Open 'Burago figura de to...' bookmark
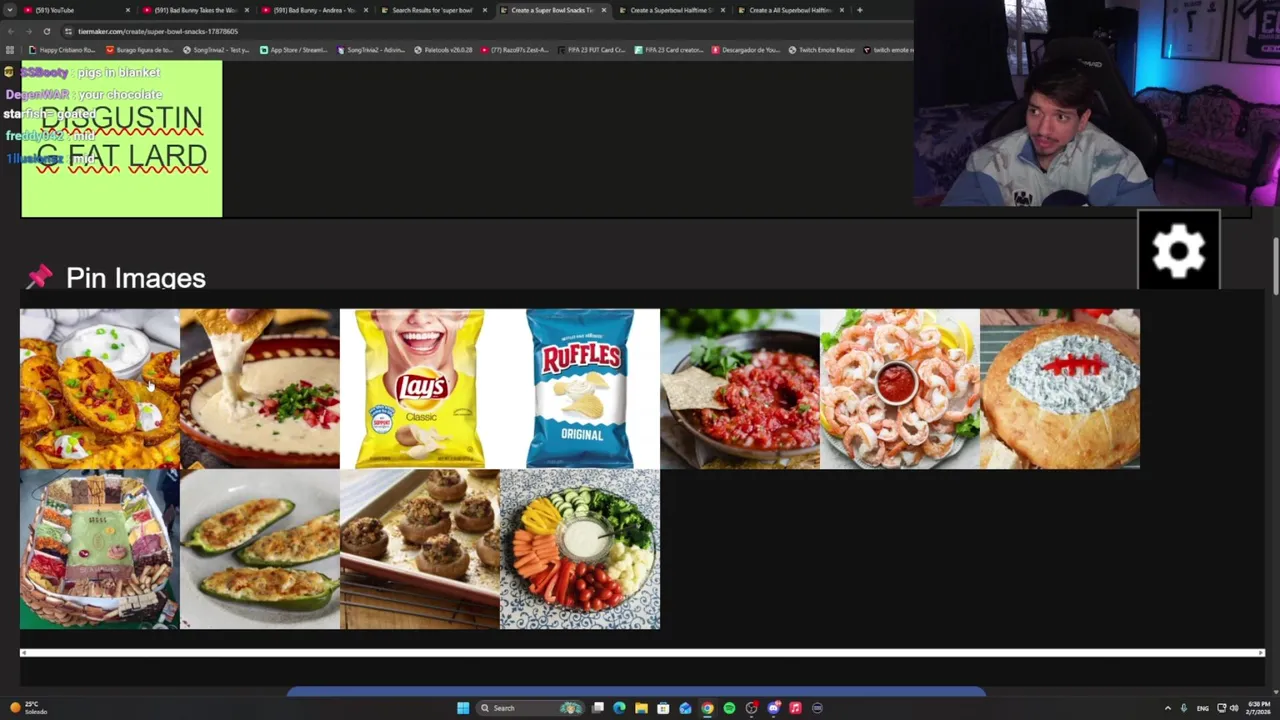Viewport: 1280px width, 720px height. pyautogui.click(x=139, y=50)
